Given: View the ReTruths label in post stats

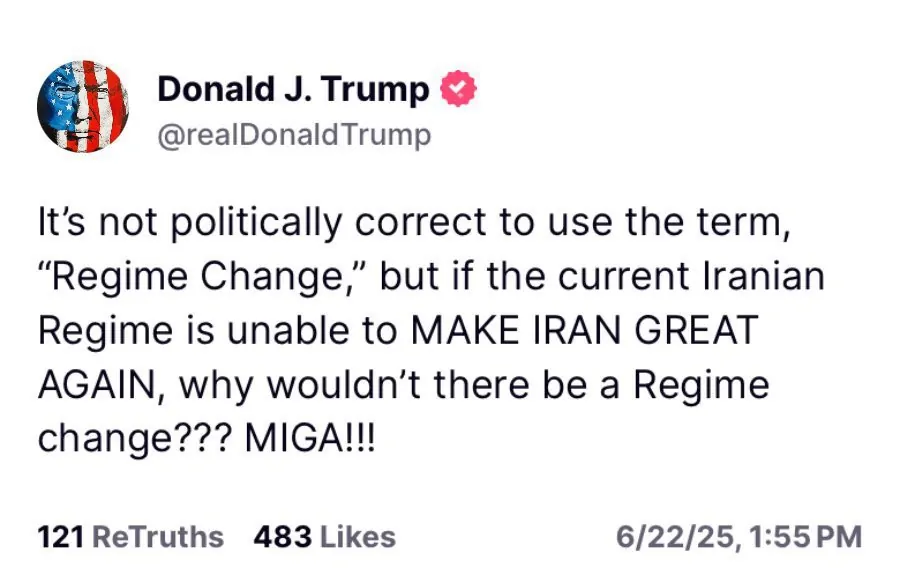Looking at the screenshot, I should [x=157, y=537].
